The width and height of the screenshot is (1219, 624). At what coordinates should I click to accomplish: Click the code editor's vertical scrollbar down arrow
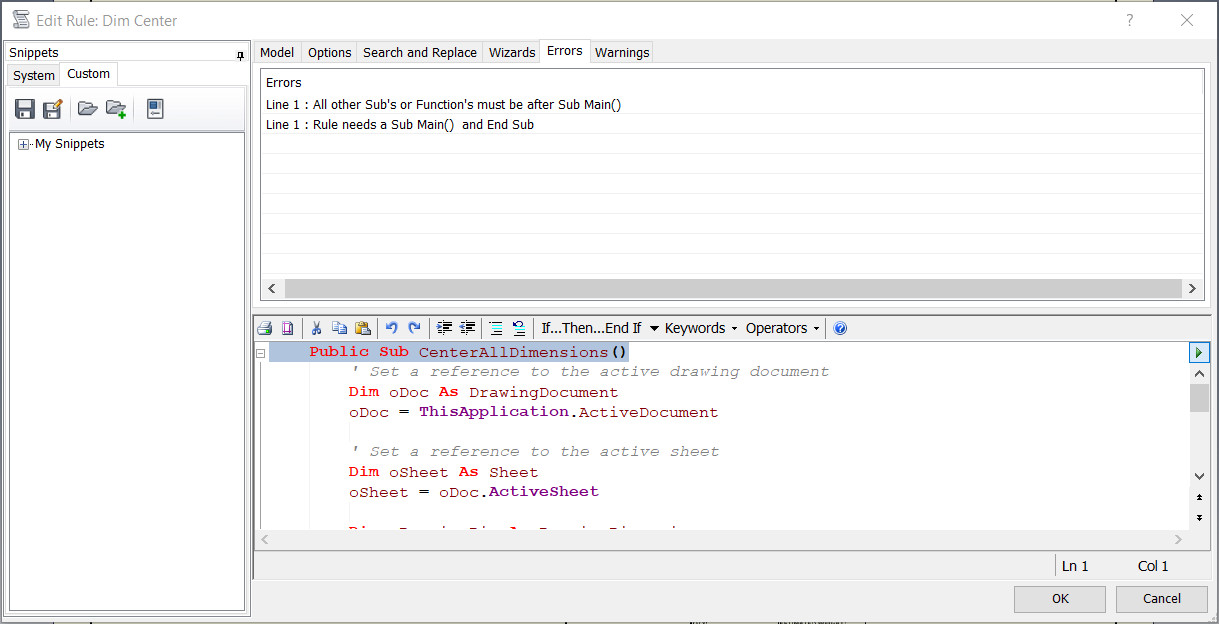click(x=1199, y=475)
